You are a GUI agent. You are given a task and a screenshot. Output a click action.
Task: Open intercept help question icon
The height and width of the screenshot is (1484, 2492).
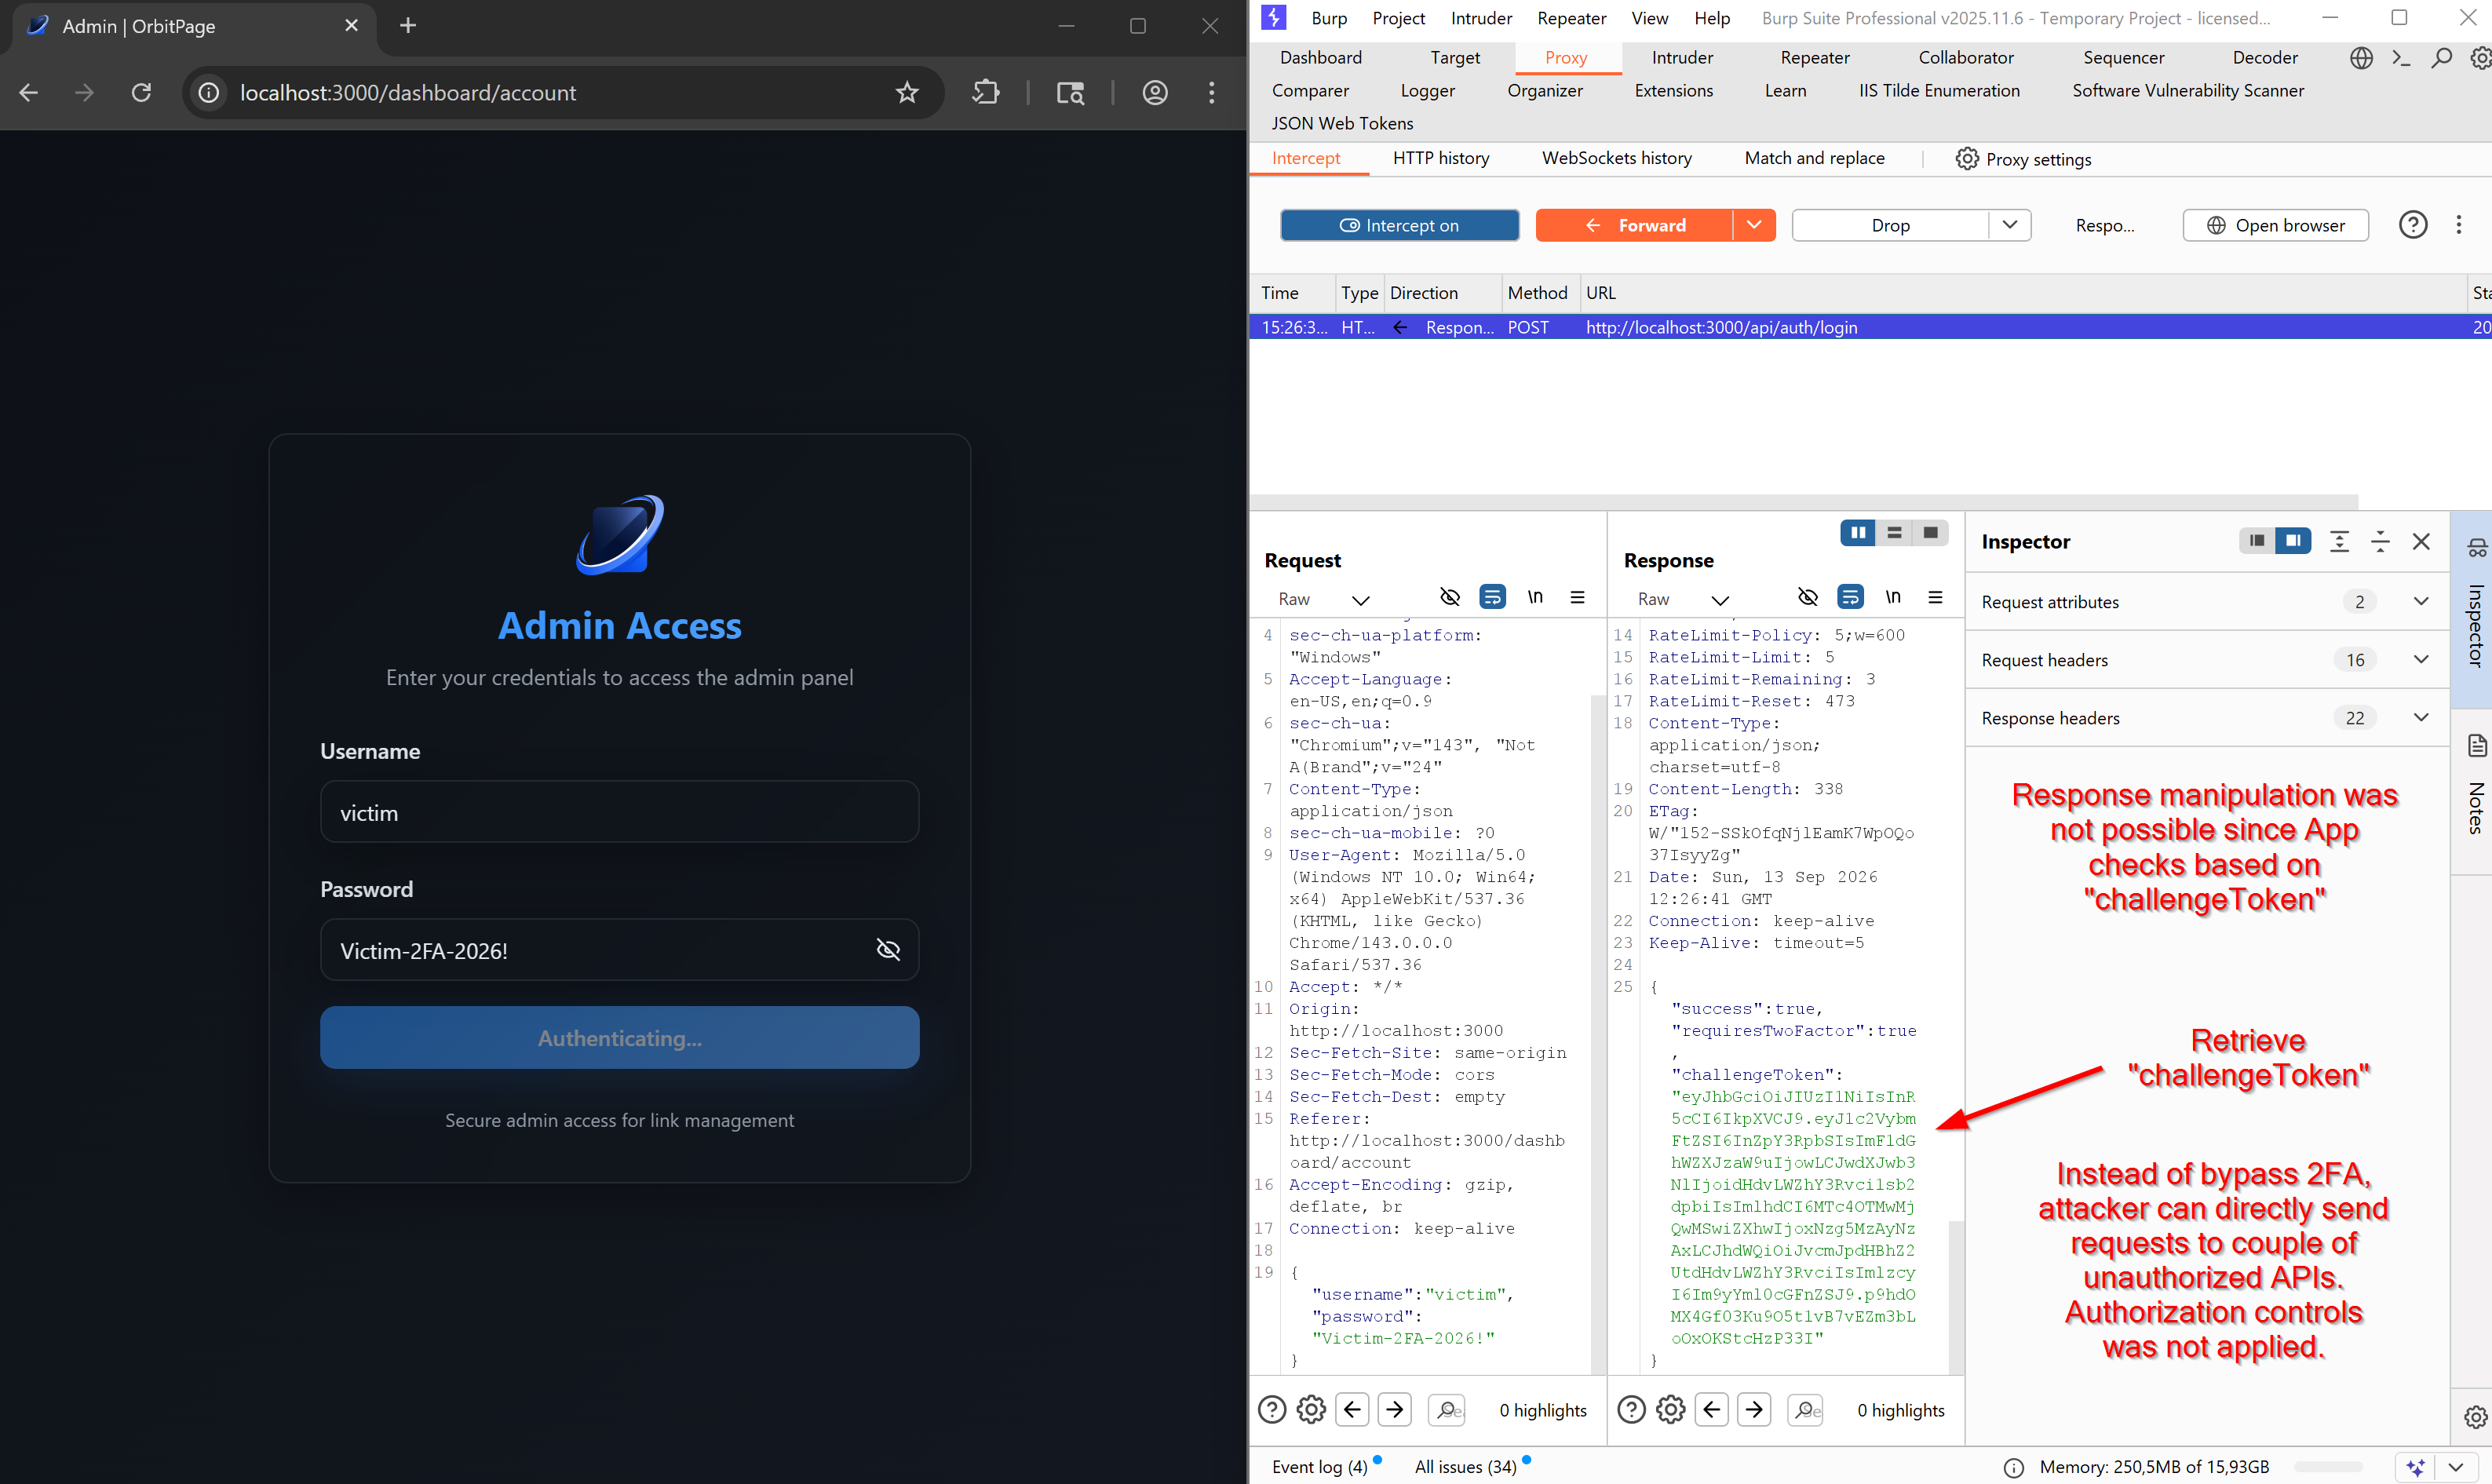[x=2413, y=225]
